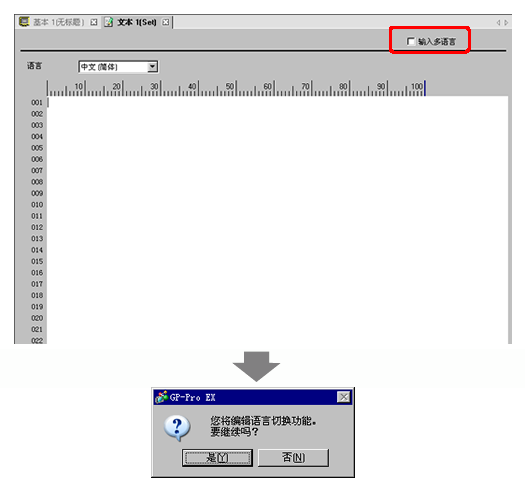The image size is (525, 481).
Task: Click the ruler marker at column 100
Action: tap(425, 88)
